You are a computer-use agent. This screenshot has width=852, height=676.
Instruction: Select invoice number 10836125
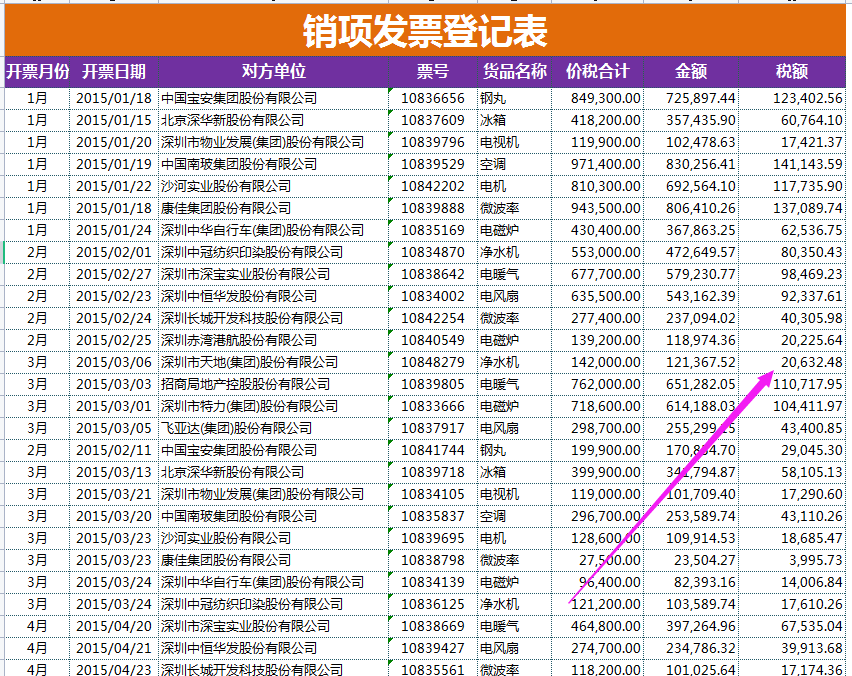tap(433, 604)
